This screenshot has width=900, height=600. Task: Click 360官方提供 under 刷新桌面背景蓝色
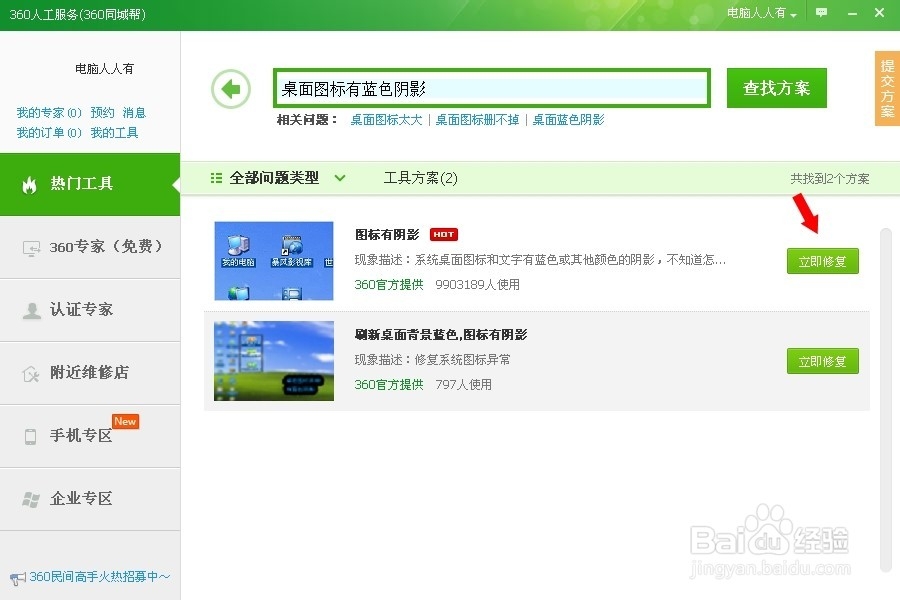(389, 384)
